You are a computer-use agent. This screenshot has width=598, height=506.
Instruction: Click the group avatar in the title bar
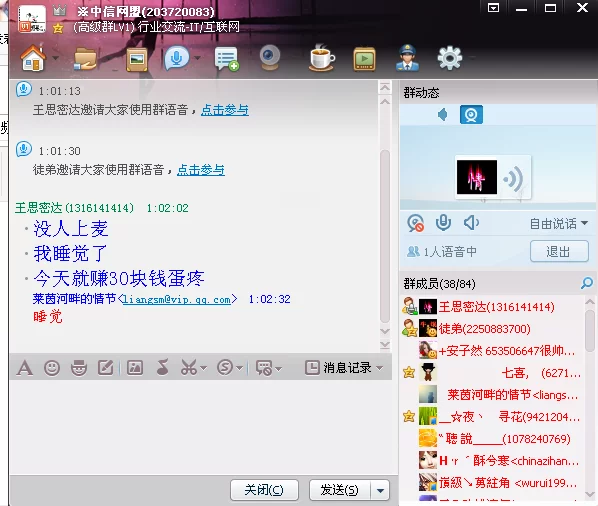(x=32, y=19)
